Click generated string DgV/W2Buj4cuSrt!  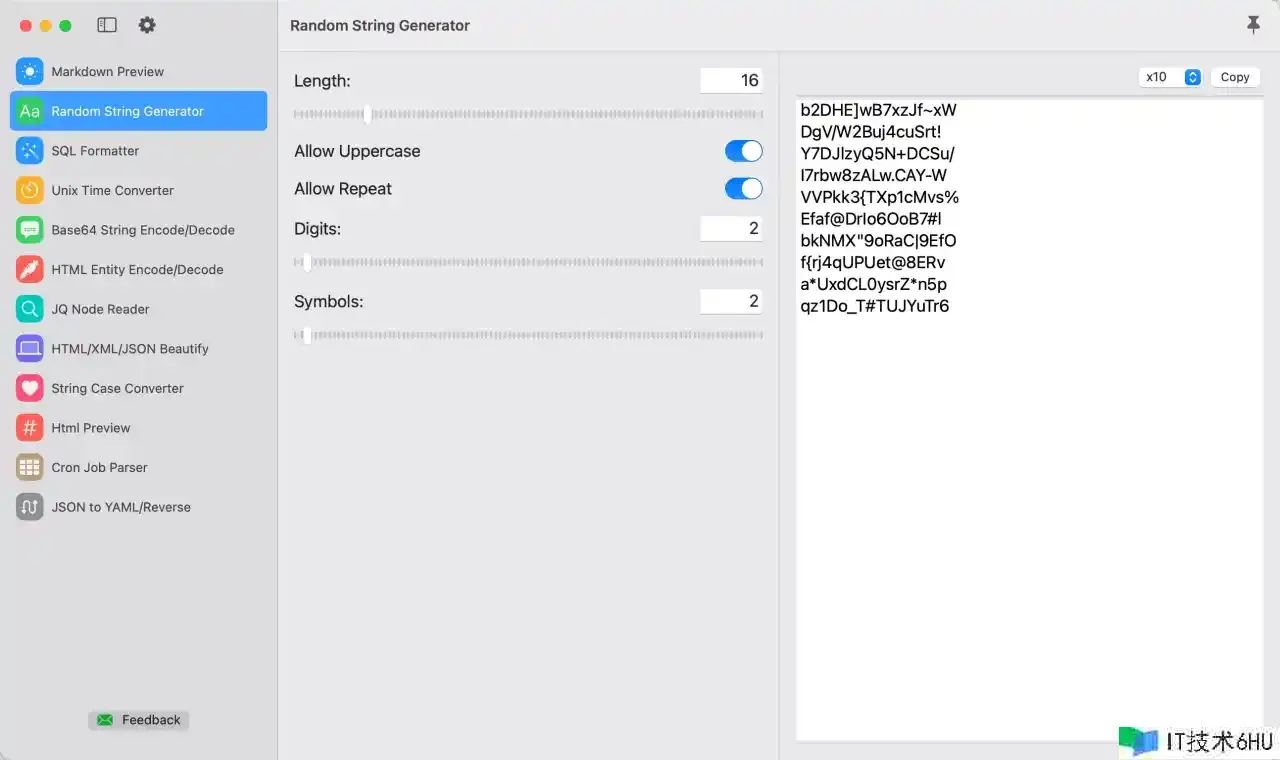(871, 132)
